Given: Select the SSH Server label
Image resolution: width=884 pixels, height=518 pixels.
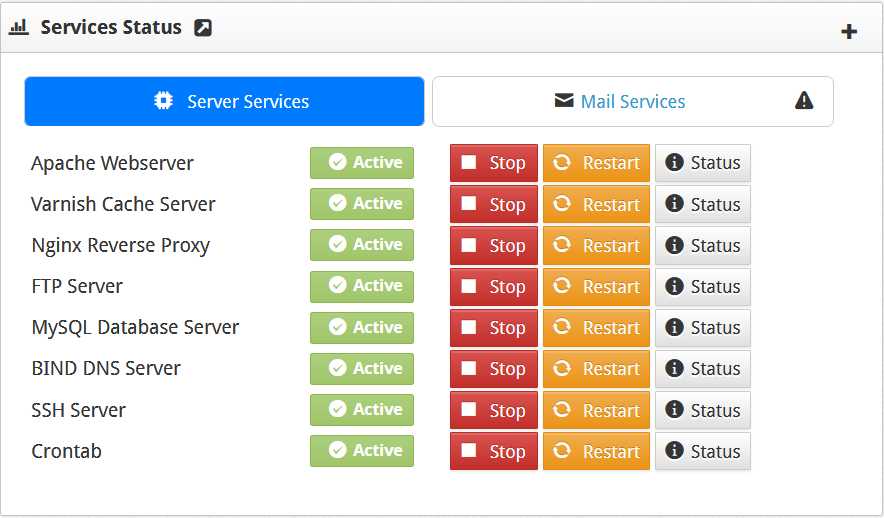Looking at the screenshot, I should point(78,410).
